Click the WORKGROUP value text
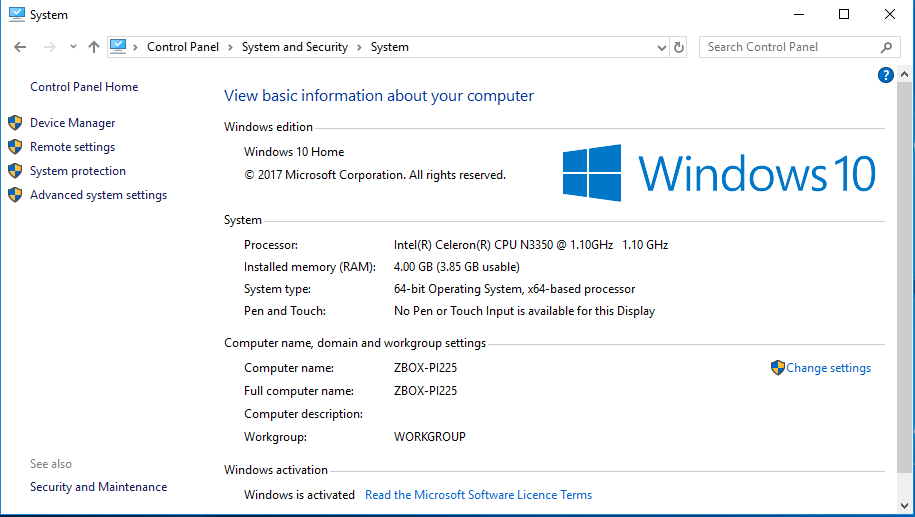This screenshot has height=517, width=915. pyautogui.click(x=429, y=437)
